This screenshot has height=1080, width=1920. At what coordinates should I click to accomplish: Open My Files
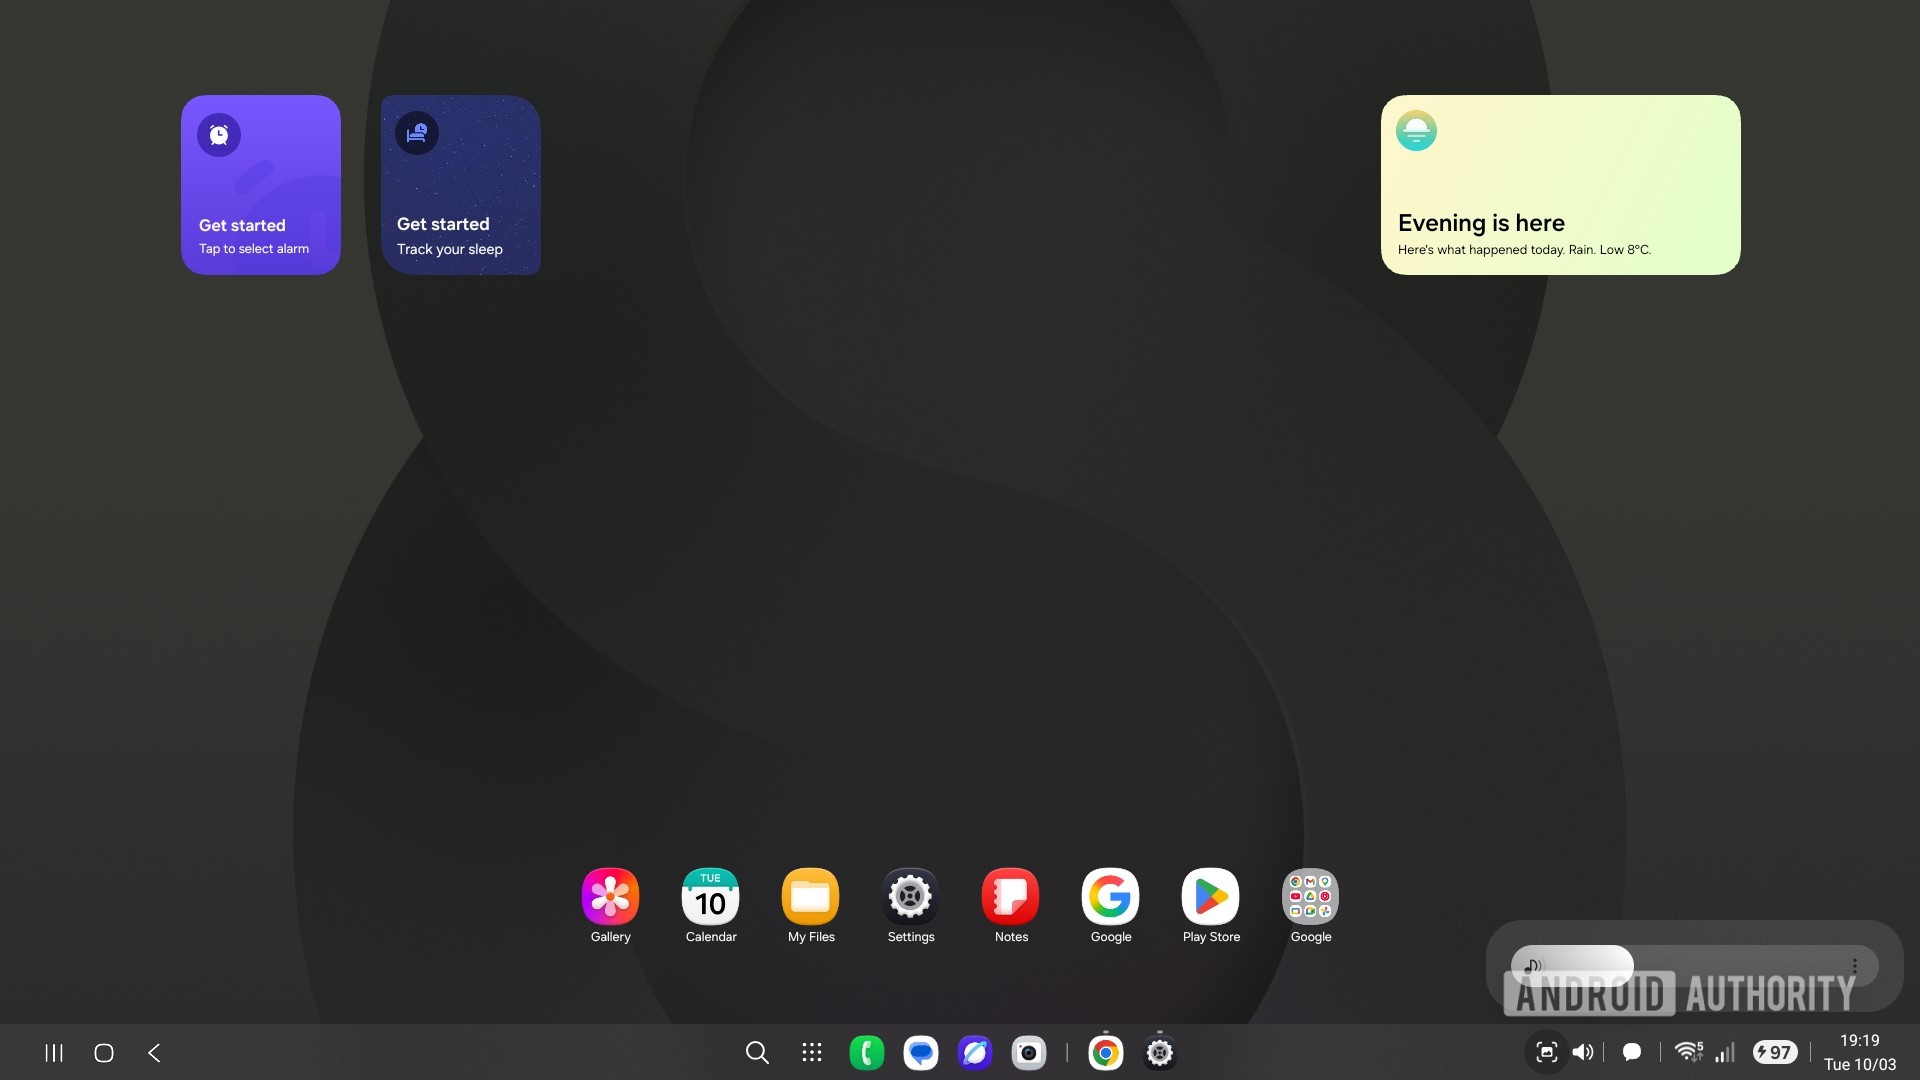[810, 897]
